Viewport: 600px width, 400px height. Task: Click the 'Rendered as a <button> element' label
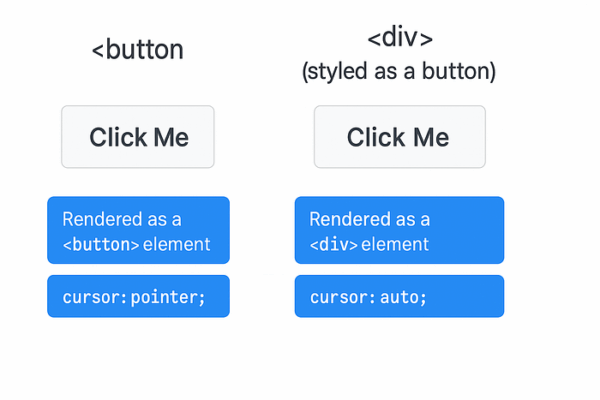point(139,230)
